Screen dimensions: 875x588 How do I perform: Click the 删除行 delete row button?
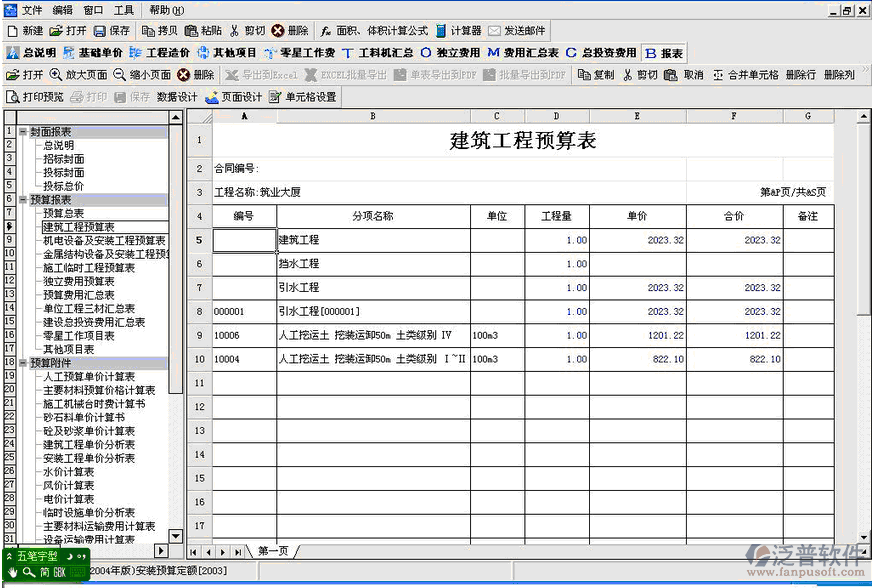click(801, 75)
